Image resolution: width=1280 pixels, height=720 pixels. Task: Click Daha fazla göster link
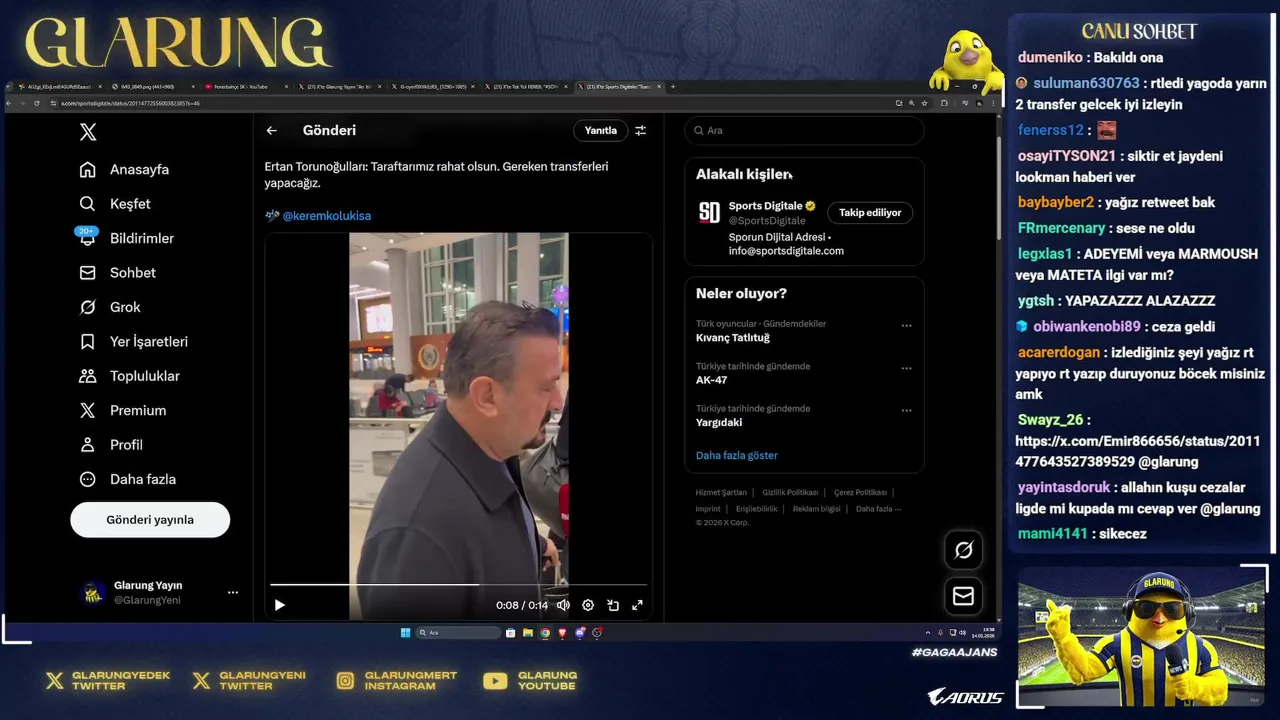[737, 456]
